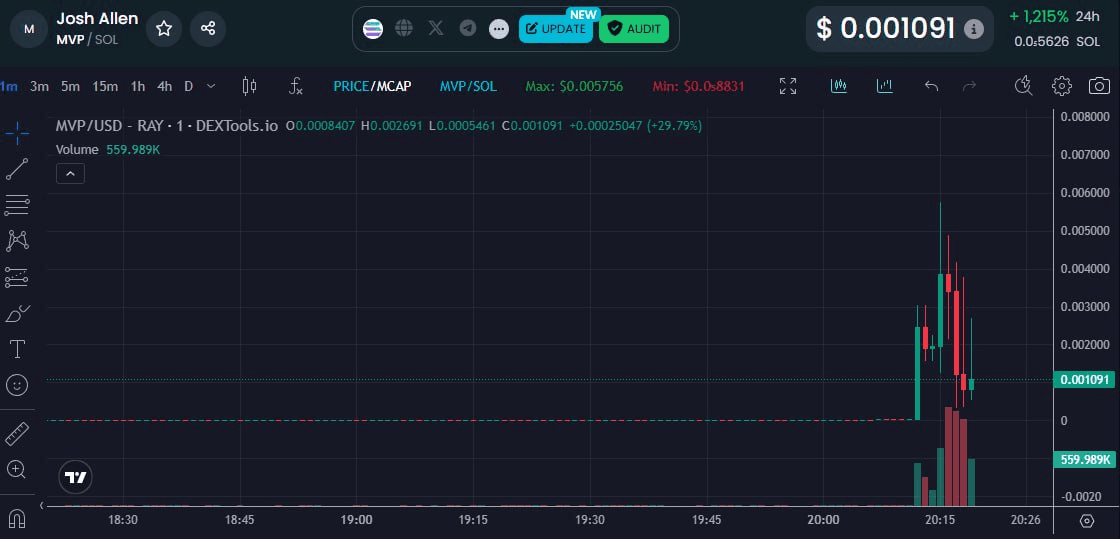Switch to the 1h timeframe

[138, 86]
